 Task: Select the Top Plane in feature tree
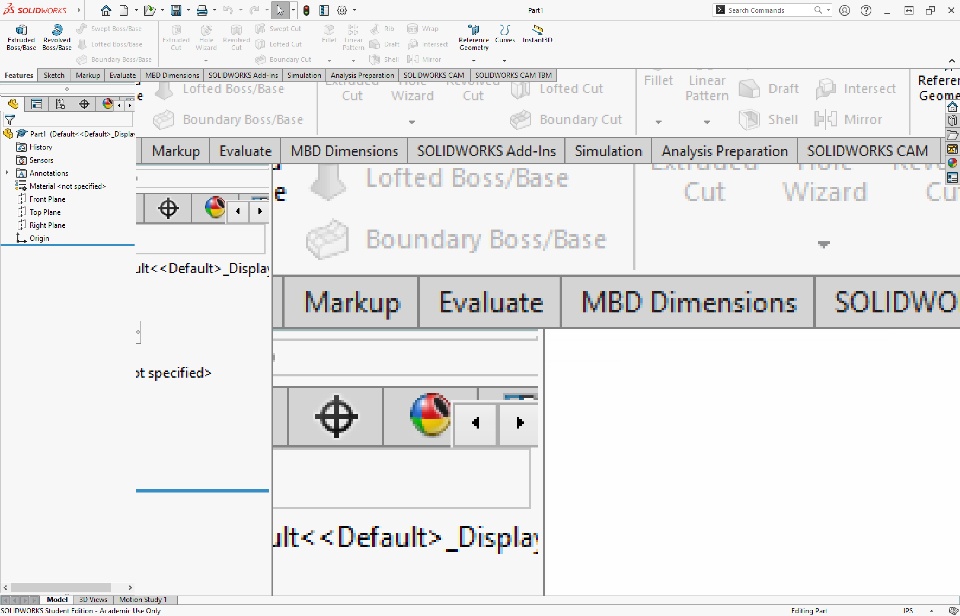(39, 212)
